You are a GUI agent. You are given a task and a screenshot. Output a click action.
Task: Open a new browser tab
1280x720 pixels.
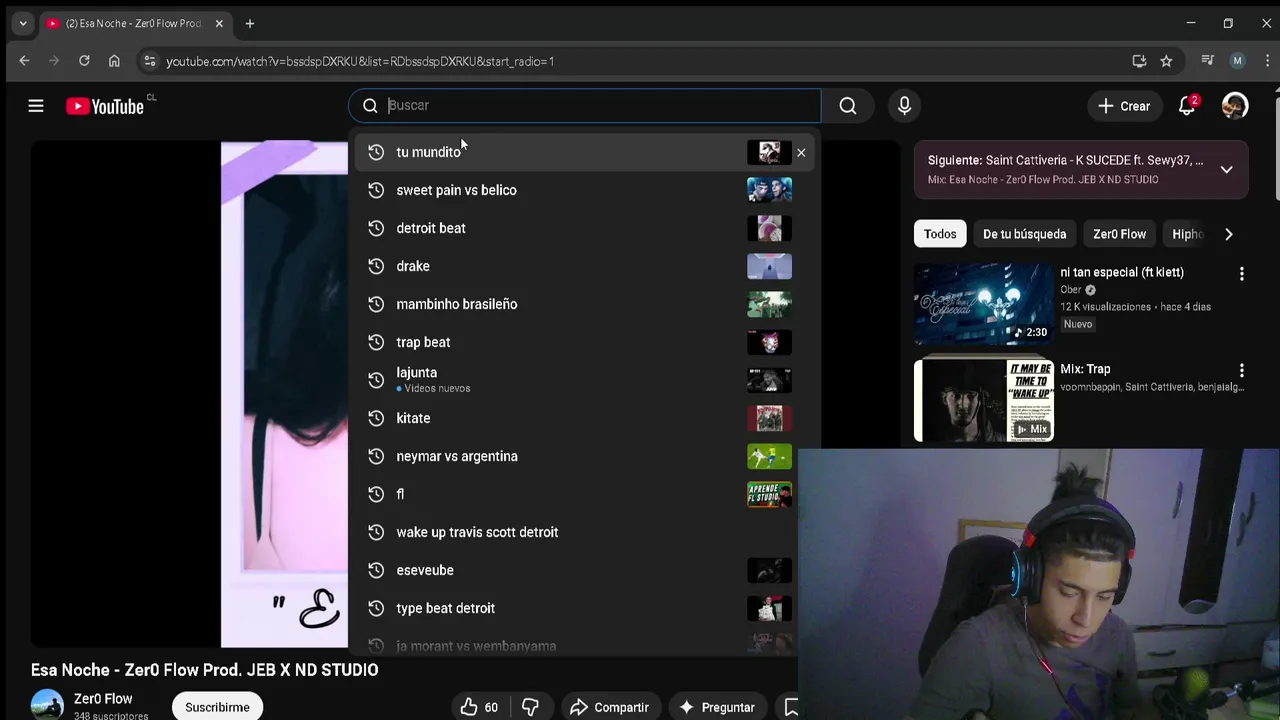[x=250, y=23]
